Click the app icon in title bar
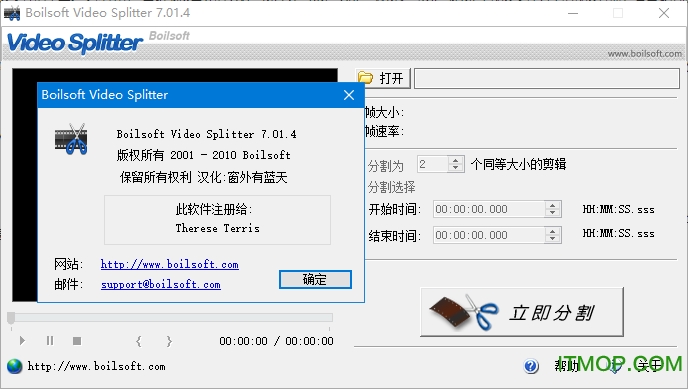 click(x=12, y=13)
